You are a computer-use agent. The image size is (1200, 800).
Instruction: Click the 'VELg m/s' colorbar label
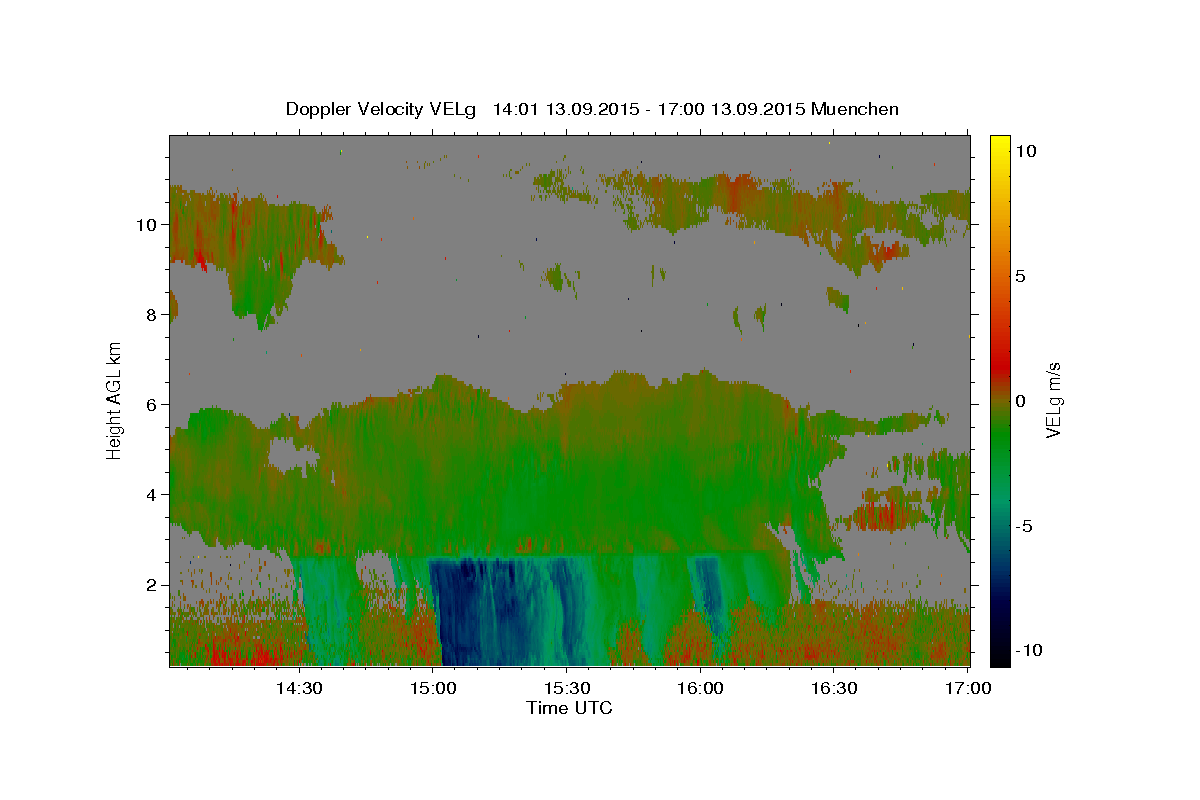[1053, 399]
